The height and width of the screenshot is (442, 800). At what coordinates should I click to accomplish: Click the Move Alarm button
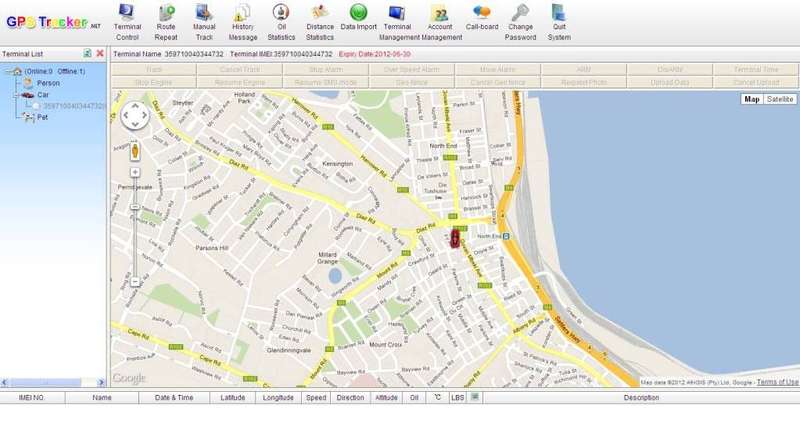click(x=498, y=69)
